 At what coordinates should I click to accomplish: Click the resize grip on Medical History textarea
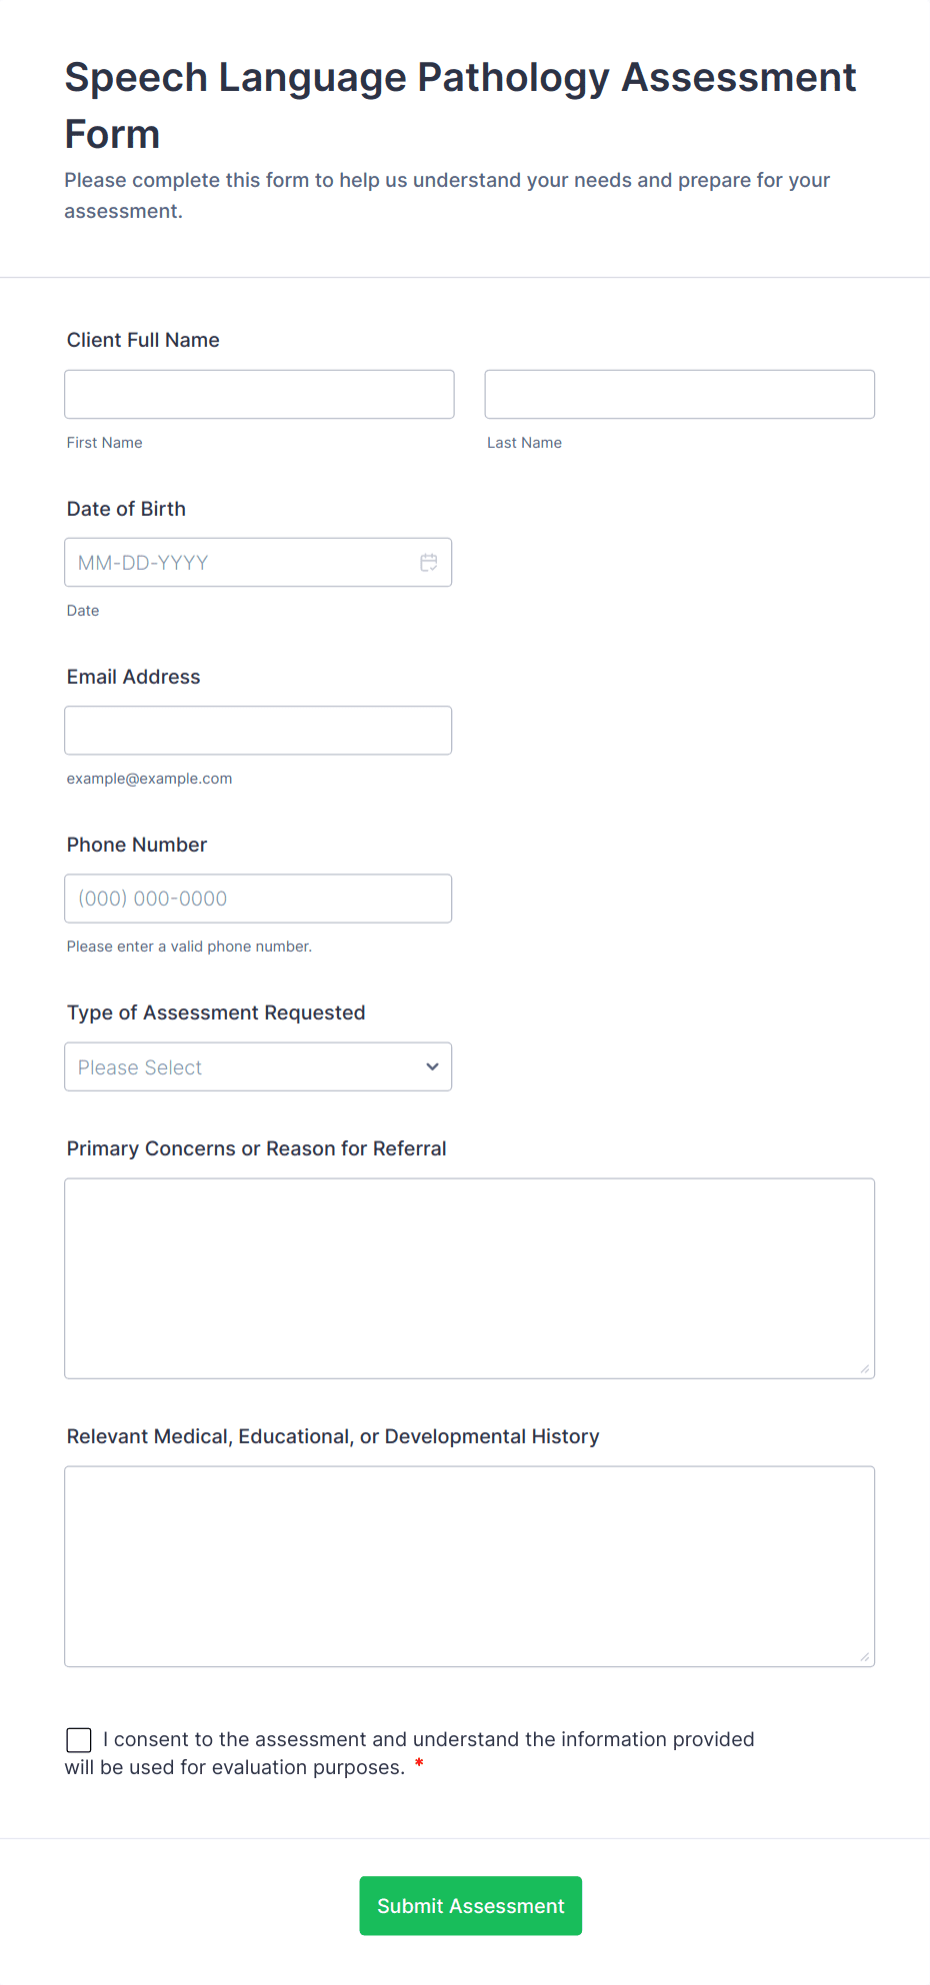865,1657
